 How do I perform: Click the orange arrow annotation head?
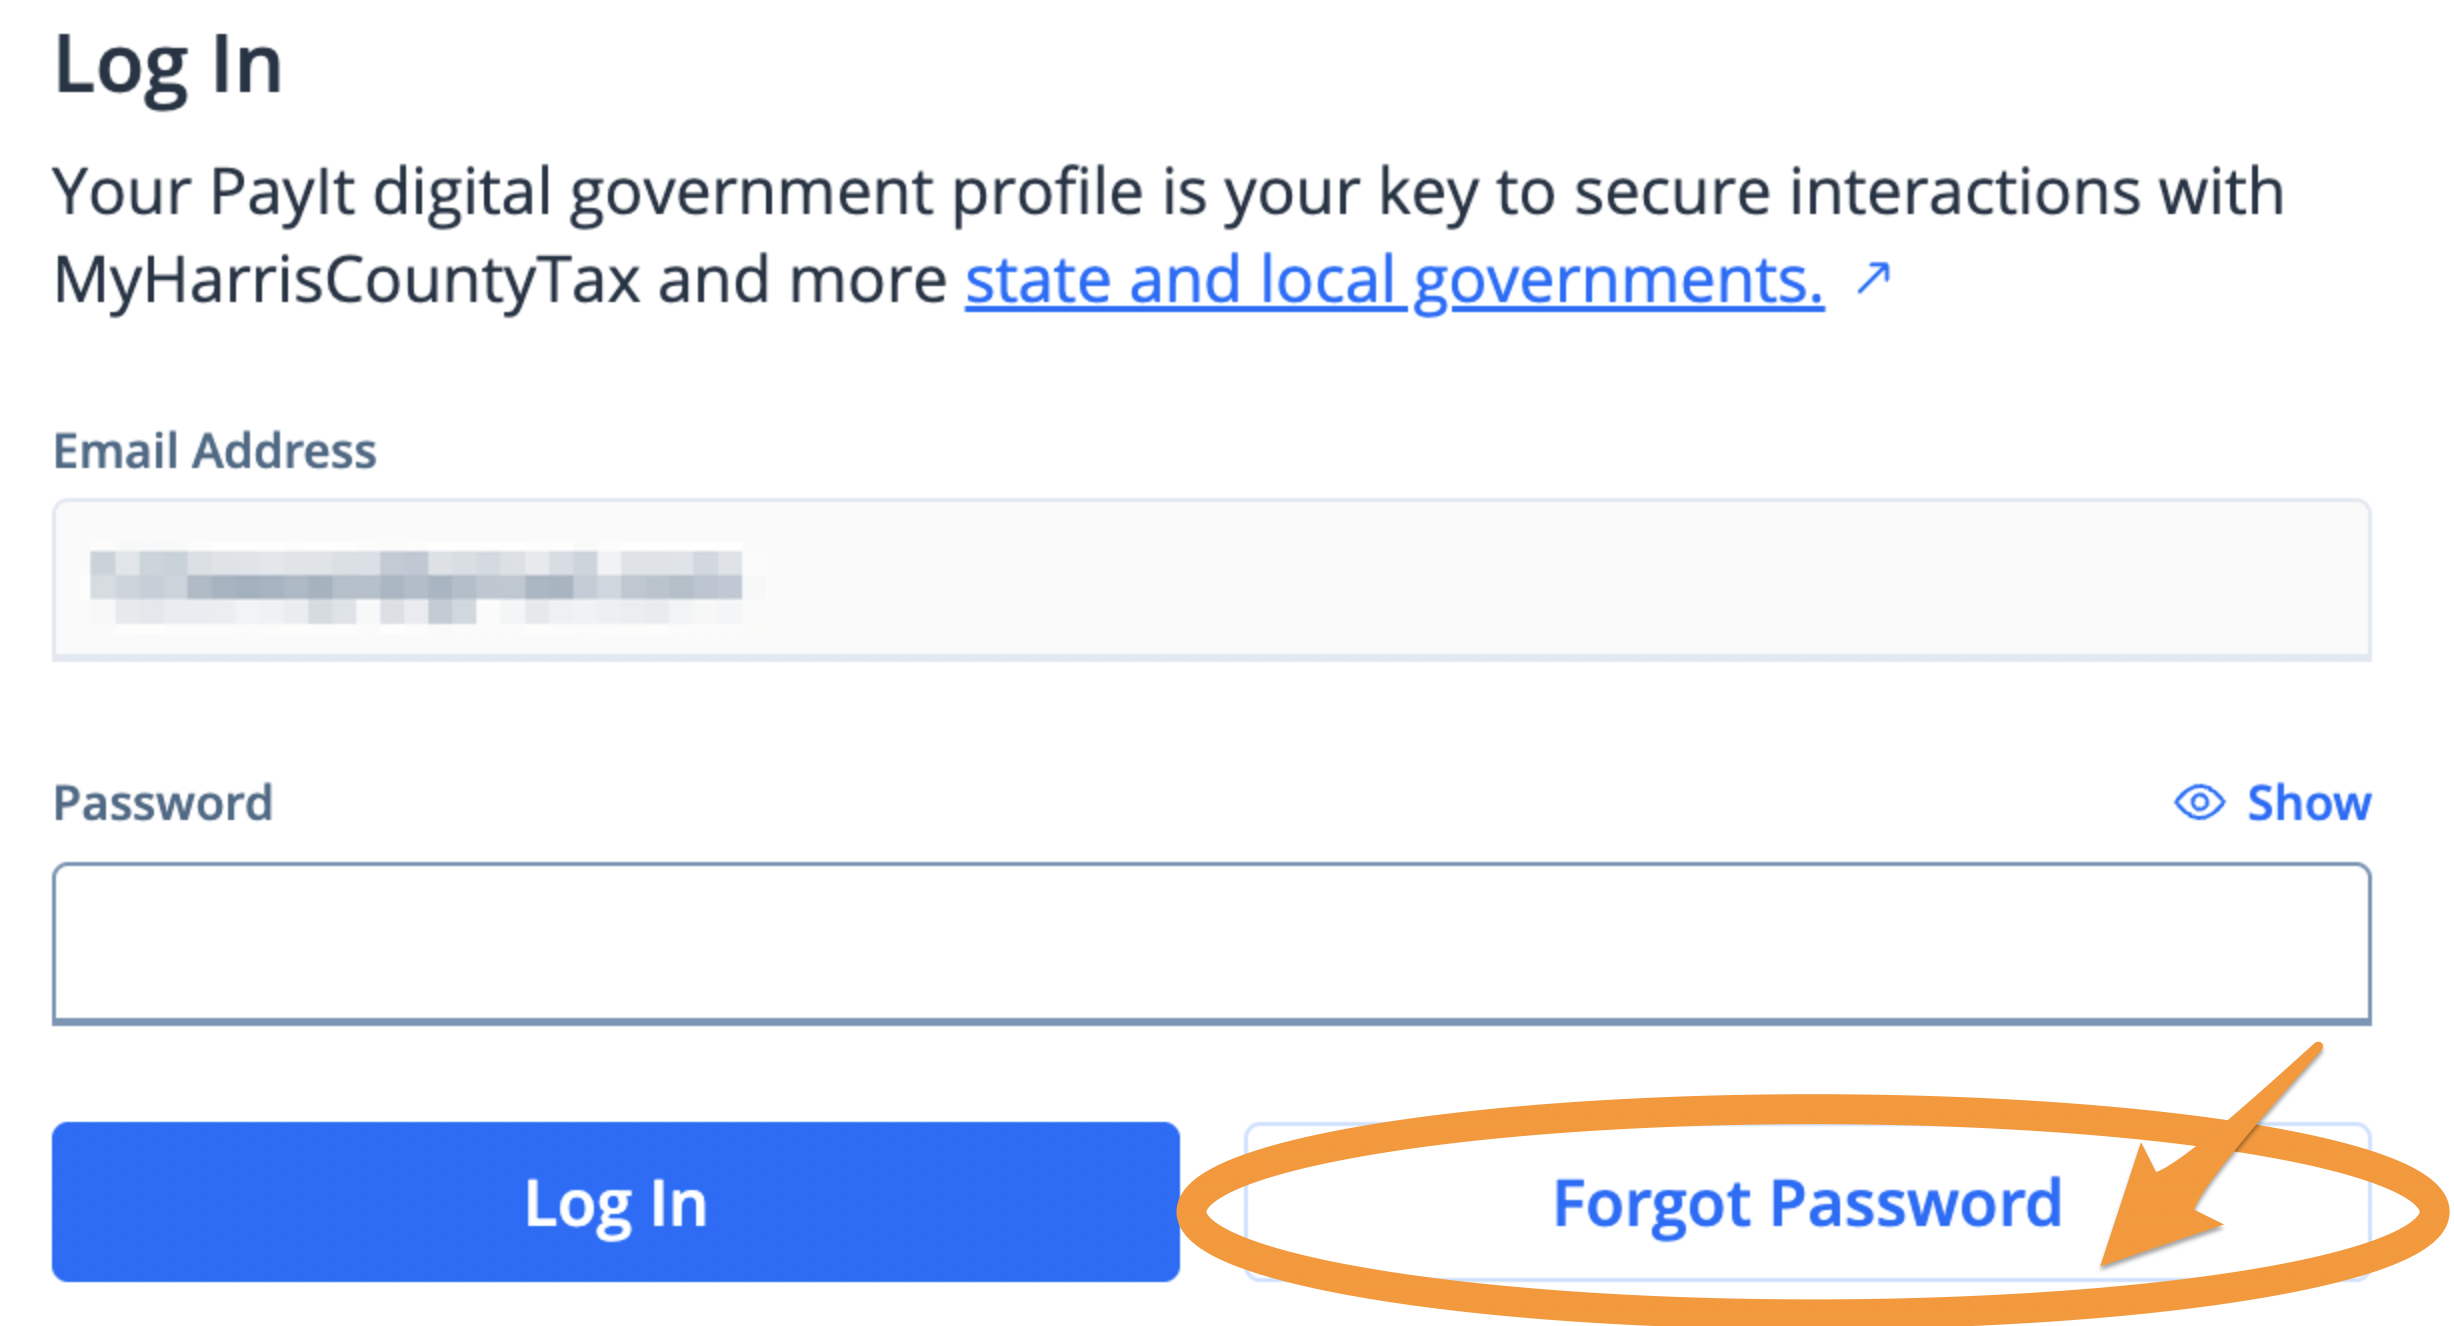(x=2150, y=1215)
